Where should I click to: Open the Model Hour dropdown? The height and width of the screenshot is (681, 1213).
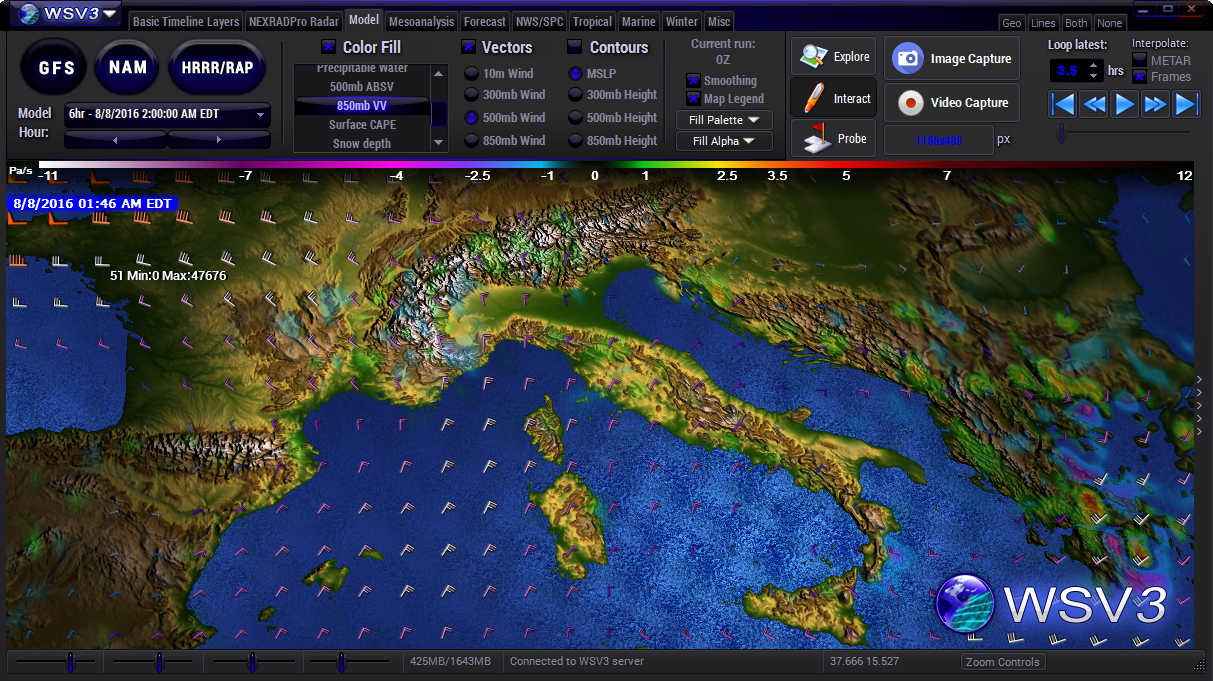click(167, 114)
